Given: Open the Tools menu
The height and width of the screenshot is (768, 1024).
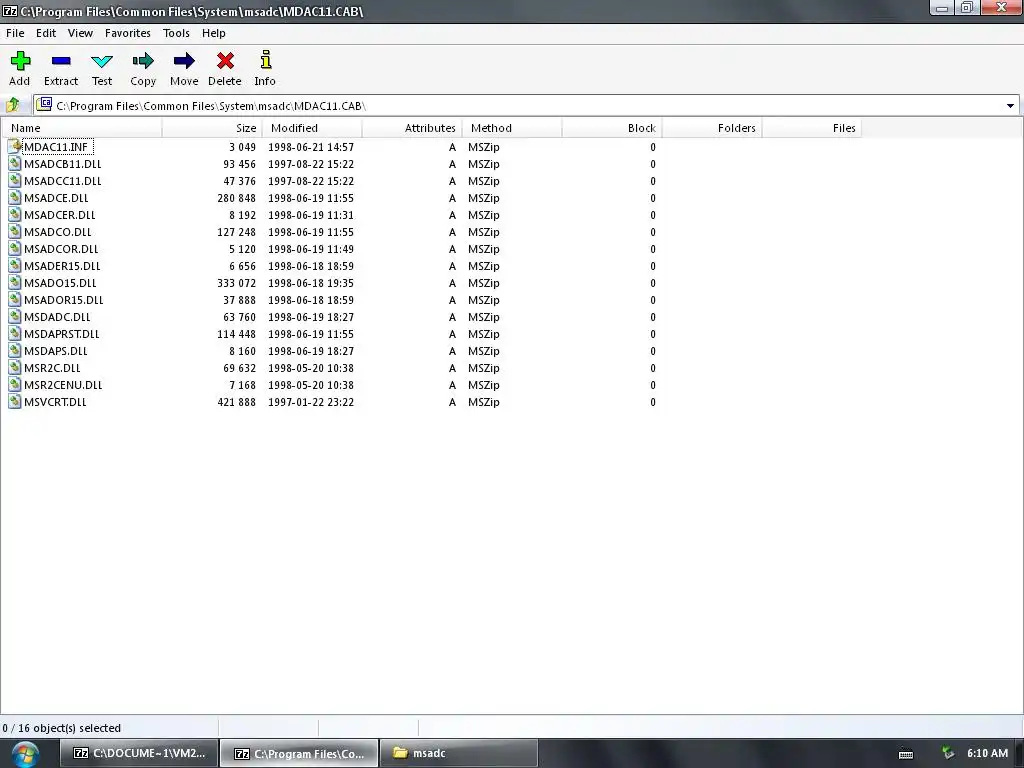Looking at the screenshot, I should (x=176, y=33).
